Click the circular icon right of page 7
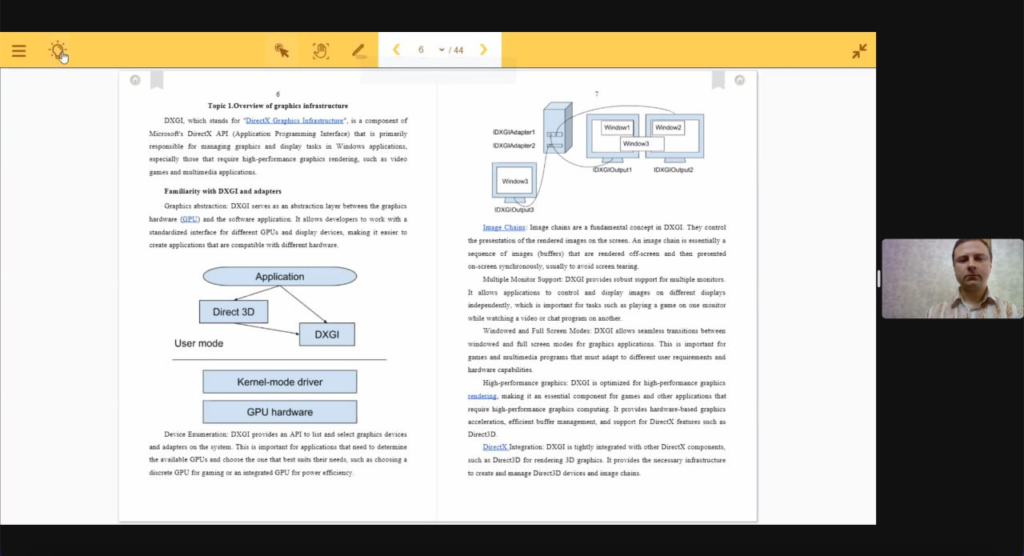This screenshot has height=556, width=1024. click(739, 80)
